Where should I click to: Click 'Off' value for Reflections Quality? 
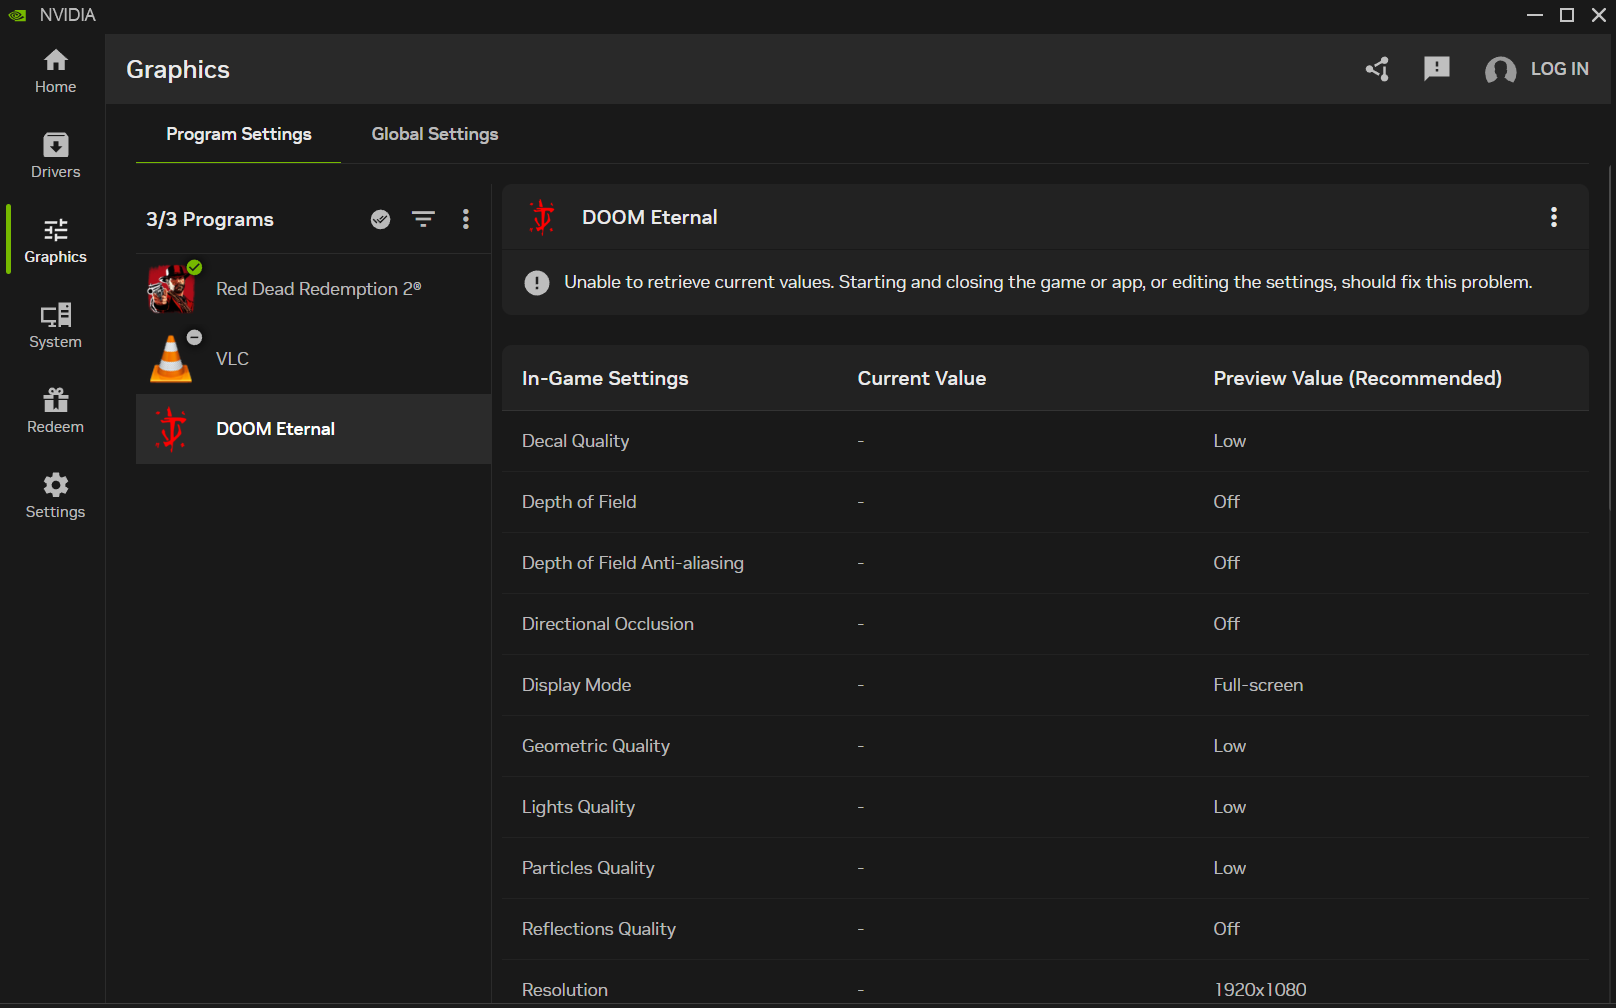[x=1226, y=929]
